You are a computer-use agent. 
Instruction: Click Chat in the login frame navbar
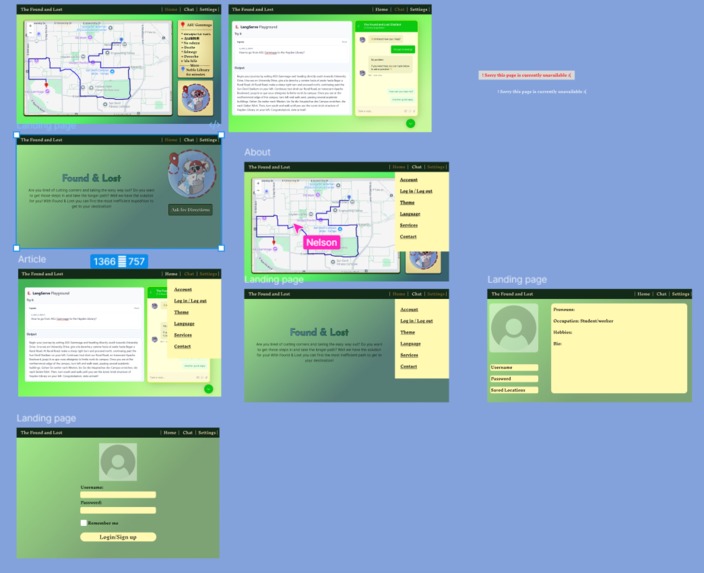pos(188,432)
